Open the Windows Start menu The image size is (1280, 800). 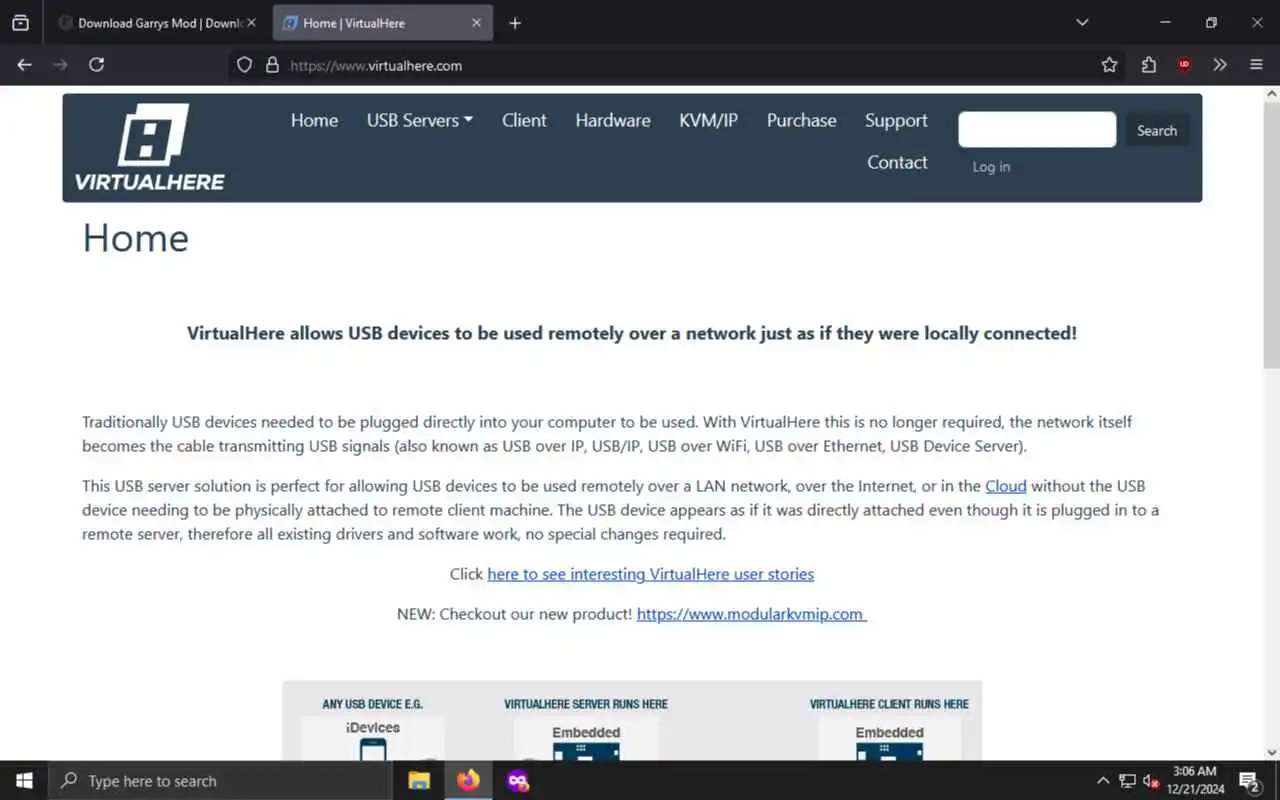tap(24, 781)
